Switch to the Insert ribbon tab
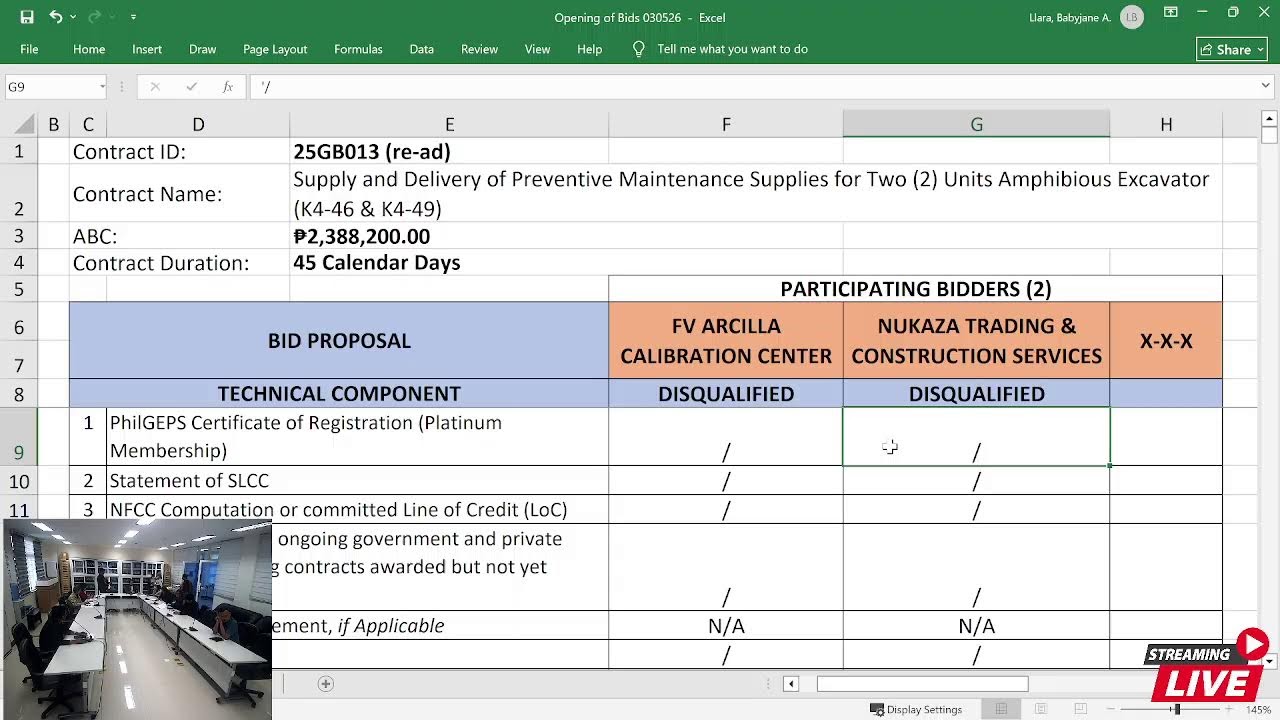The height and width of the screenshot is (720, 1280). (147, 49)
